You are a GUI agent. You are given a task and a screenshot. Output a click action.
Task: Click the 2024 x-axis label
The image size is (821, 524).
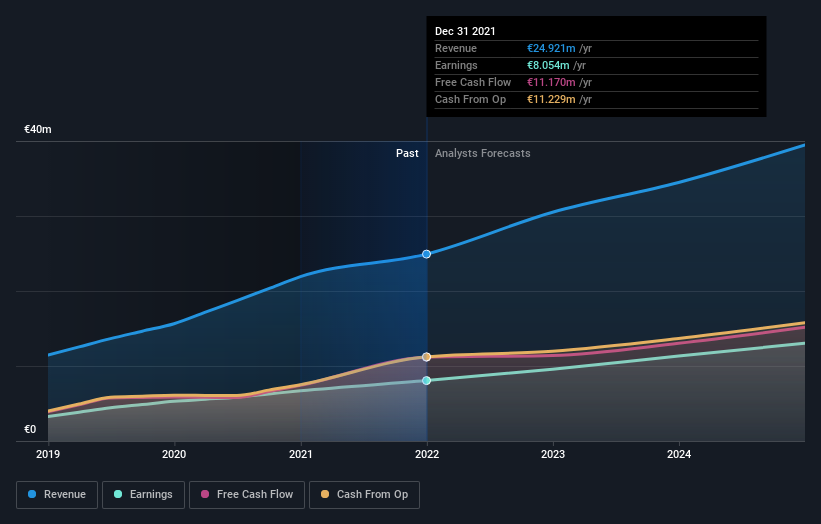click(x=679, y=454)
